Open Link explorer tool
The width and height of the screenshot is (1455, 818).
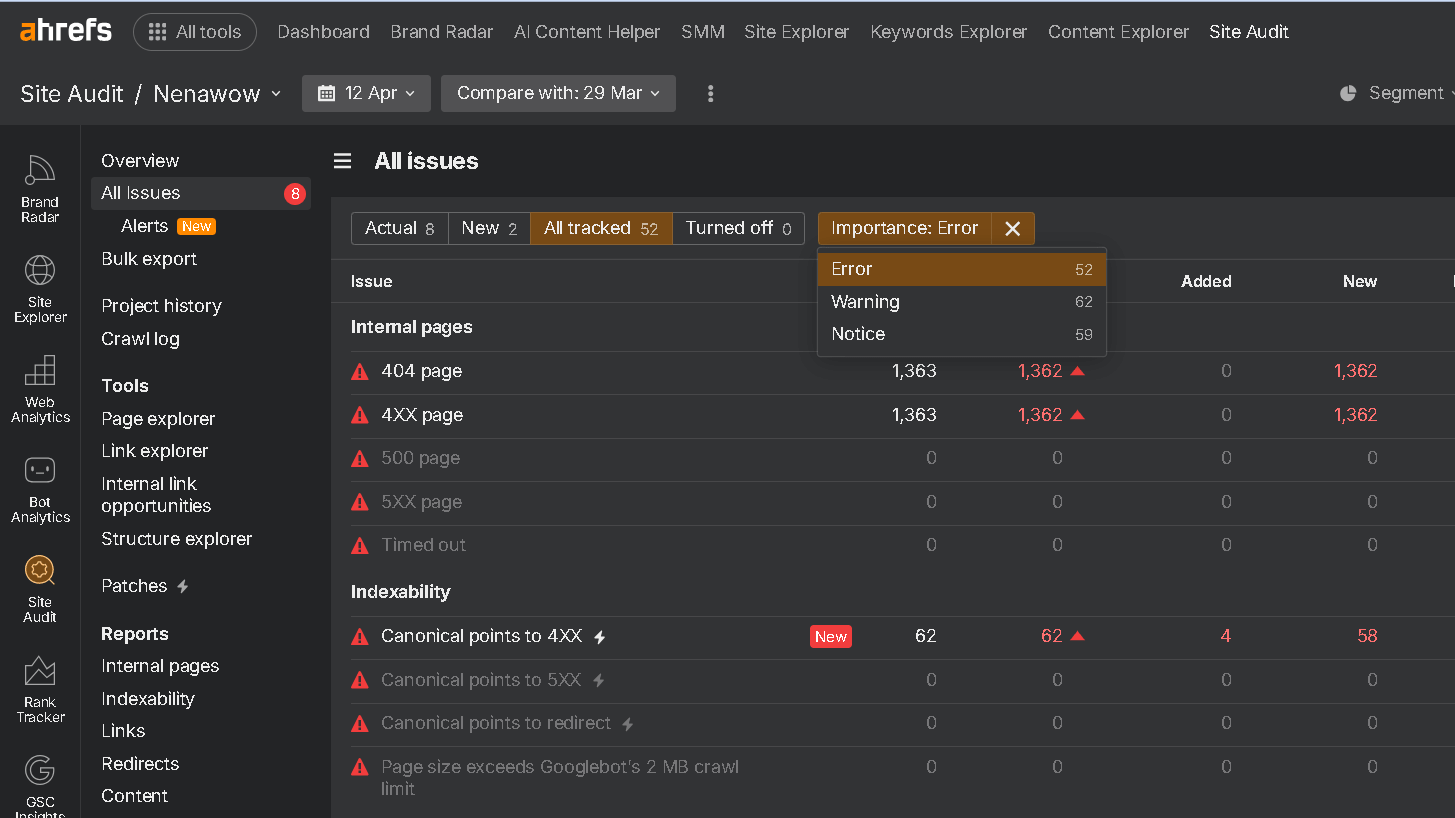(x=154, y=451)
